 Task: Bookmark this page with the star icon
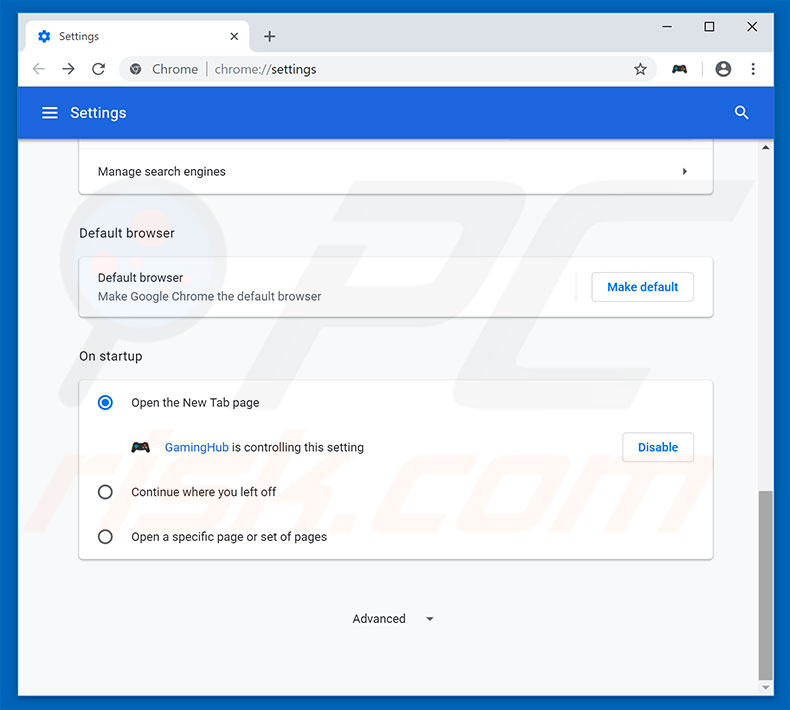click(640, 69)
